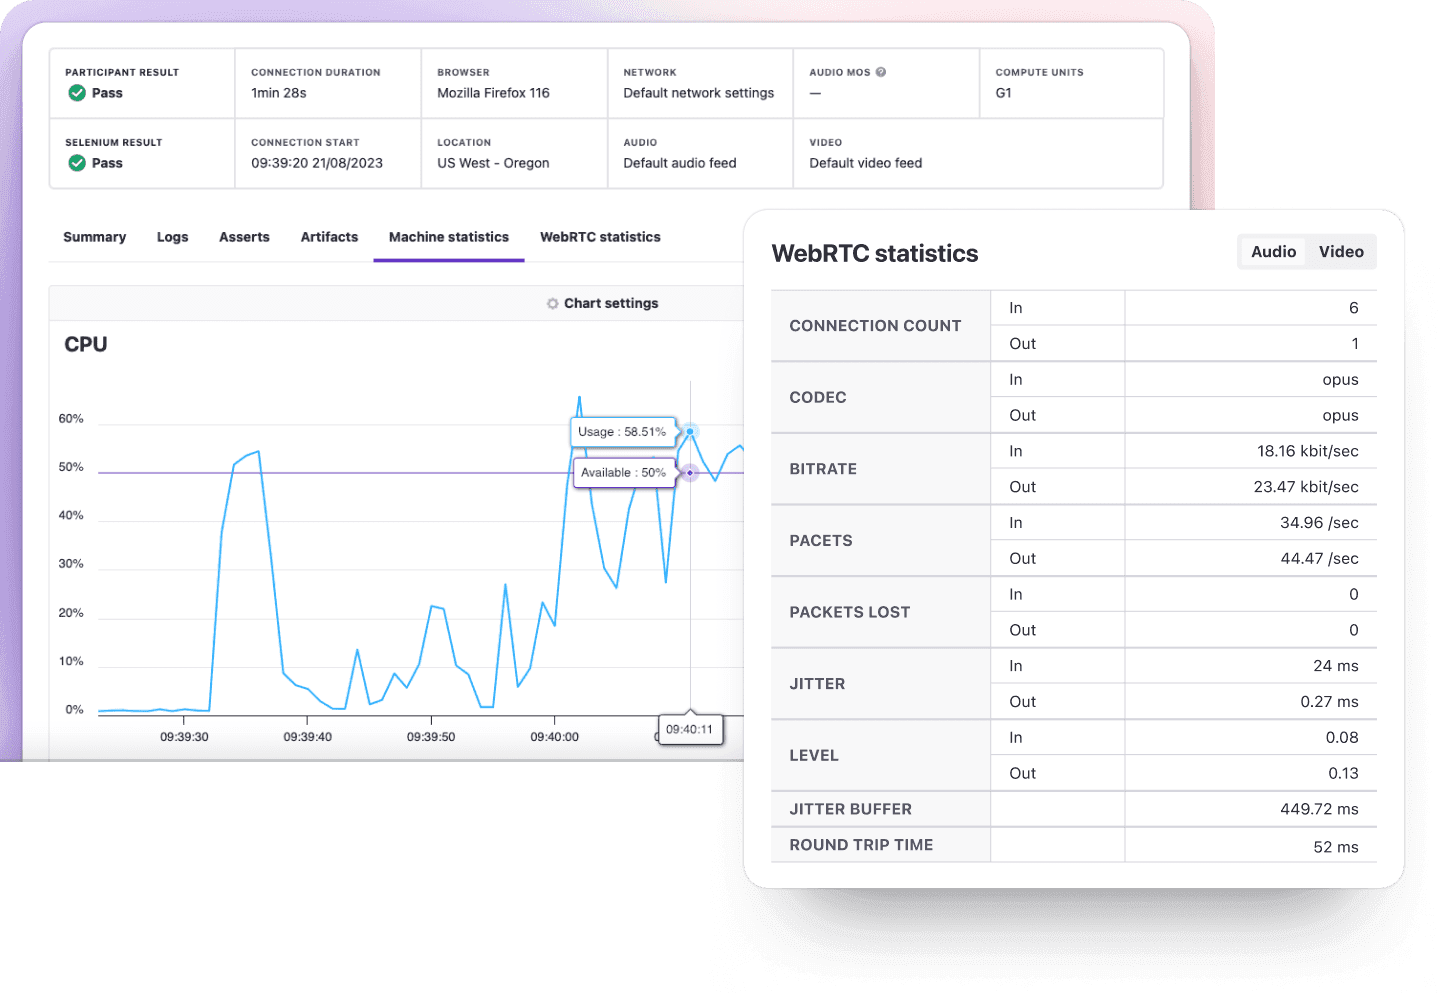
Task: Click the Usage data point on CPU chart
Action: click(690, 432)
